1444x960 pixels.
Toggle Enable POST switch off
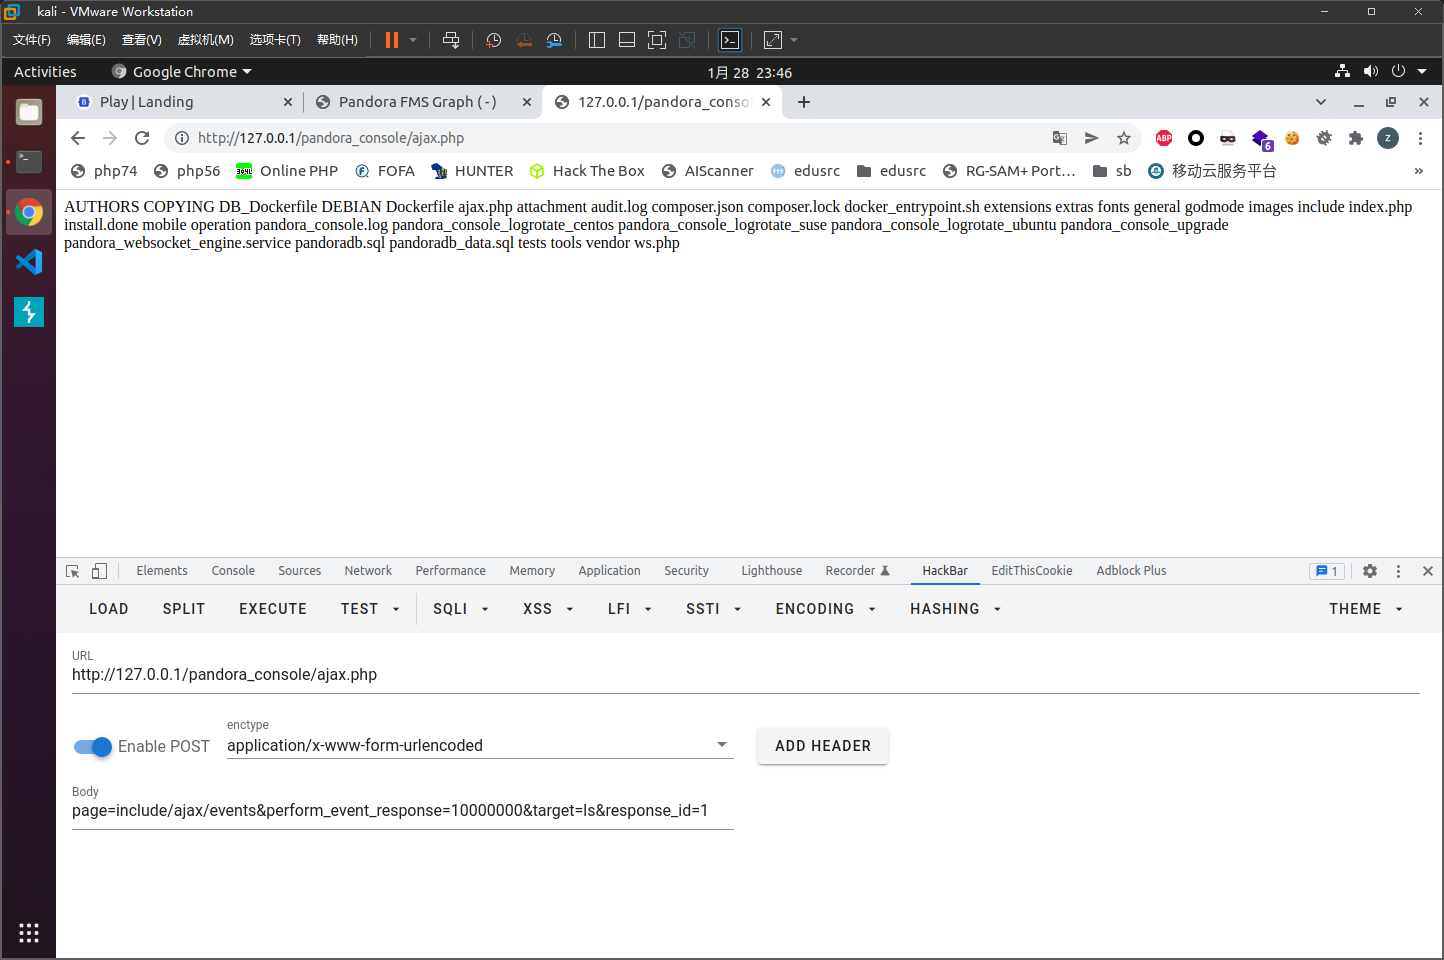pos(92,747)
